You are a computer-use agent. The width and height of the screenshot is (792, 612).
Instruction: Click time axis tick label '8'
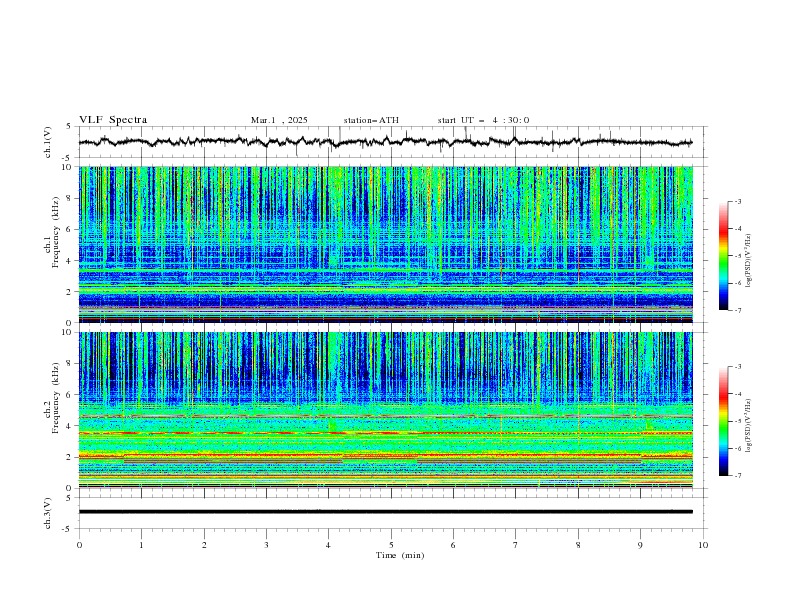point(578,545)
